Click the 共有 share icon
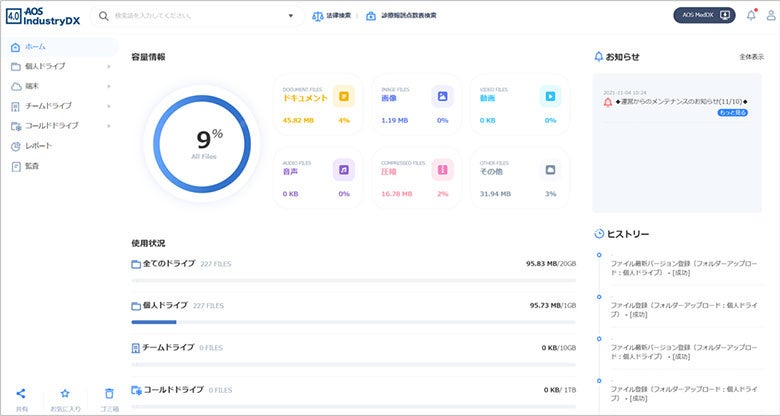 (x=21, y=394)
